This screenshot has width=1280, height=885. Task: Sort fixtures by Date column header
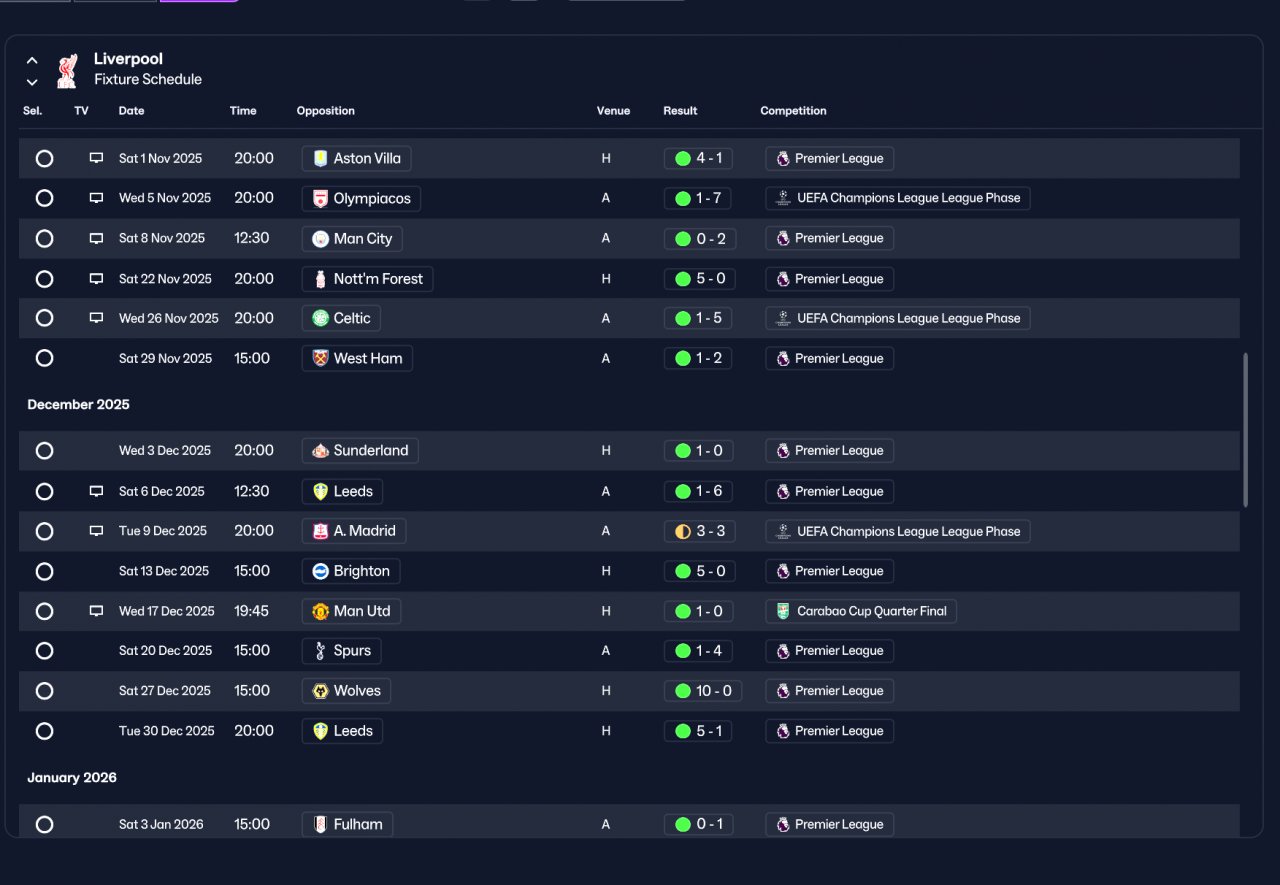tap(131, 111)
